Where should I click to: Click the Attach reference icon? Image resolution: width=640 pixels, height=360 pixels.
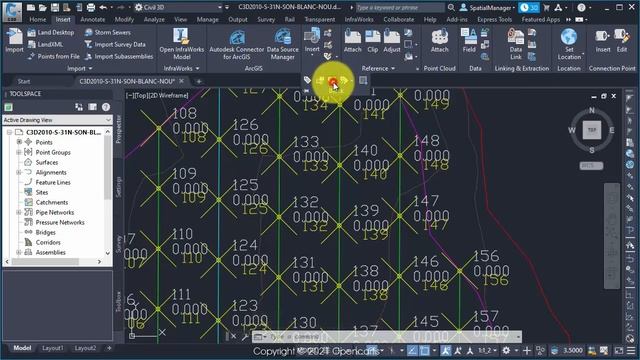coord(353,41)
